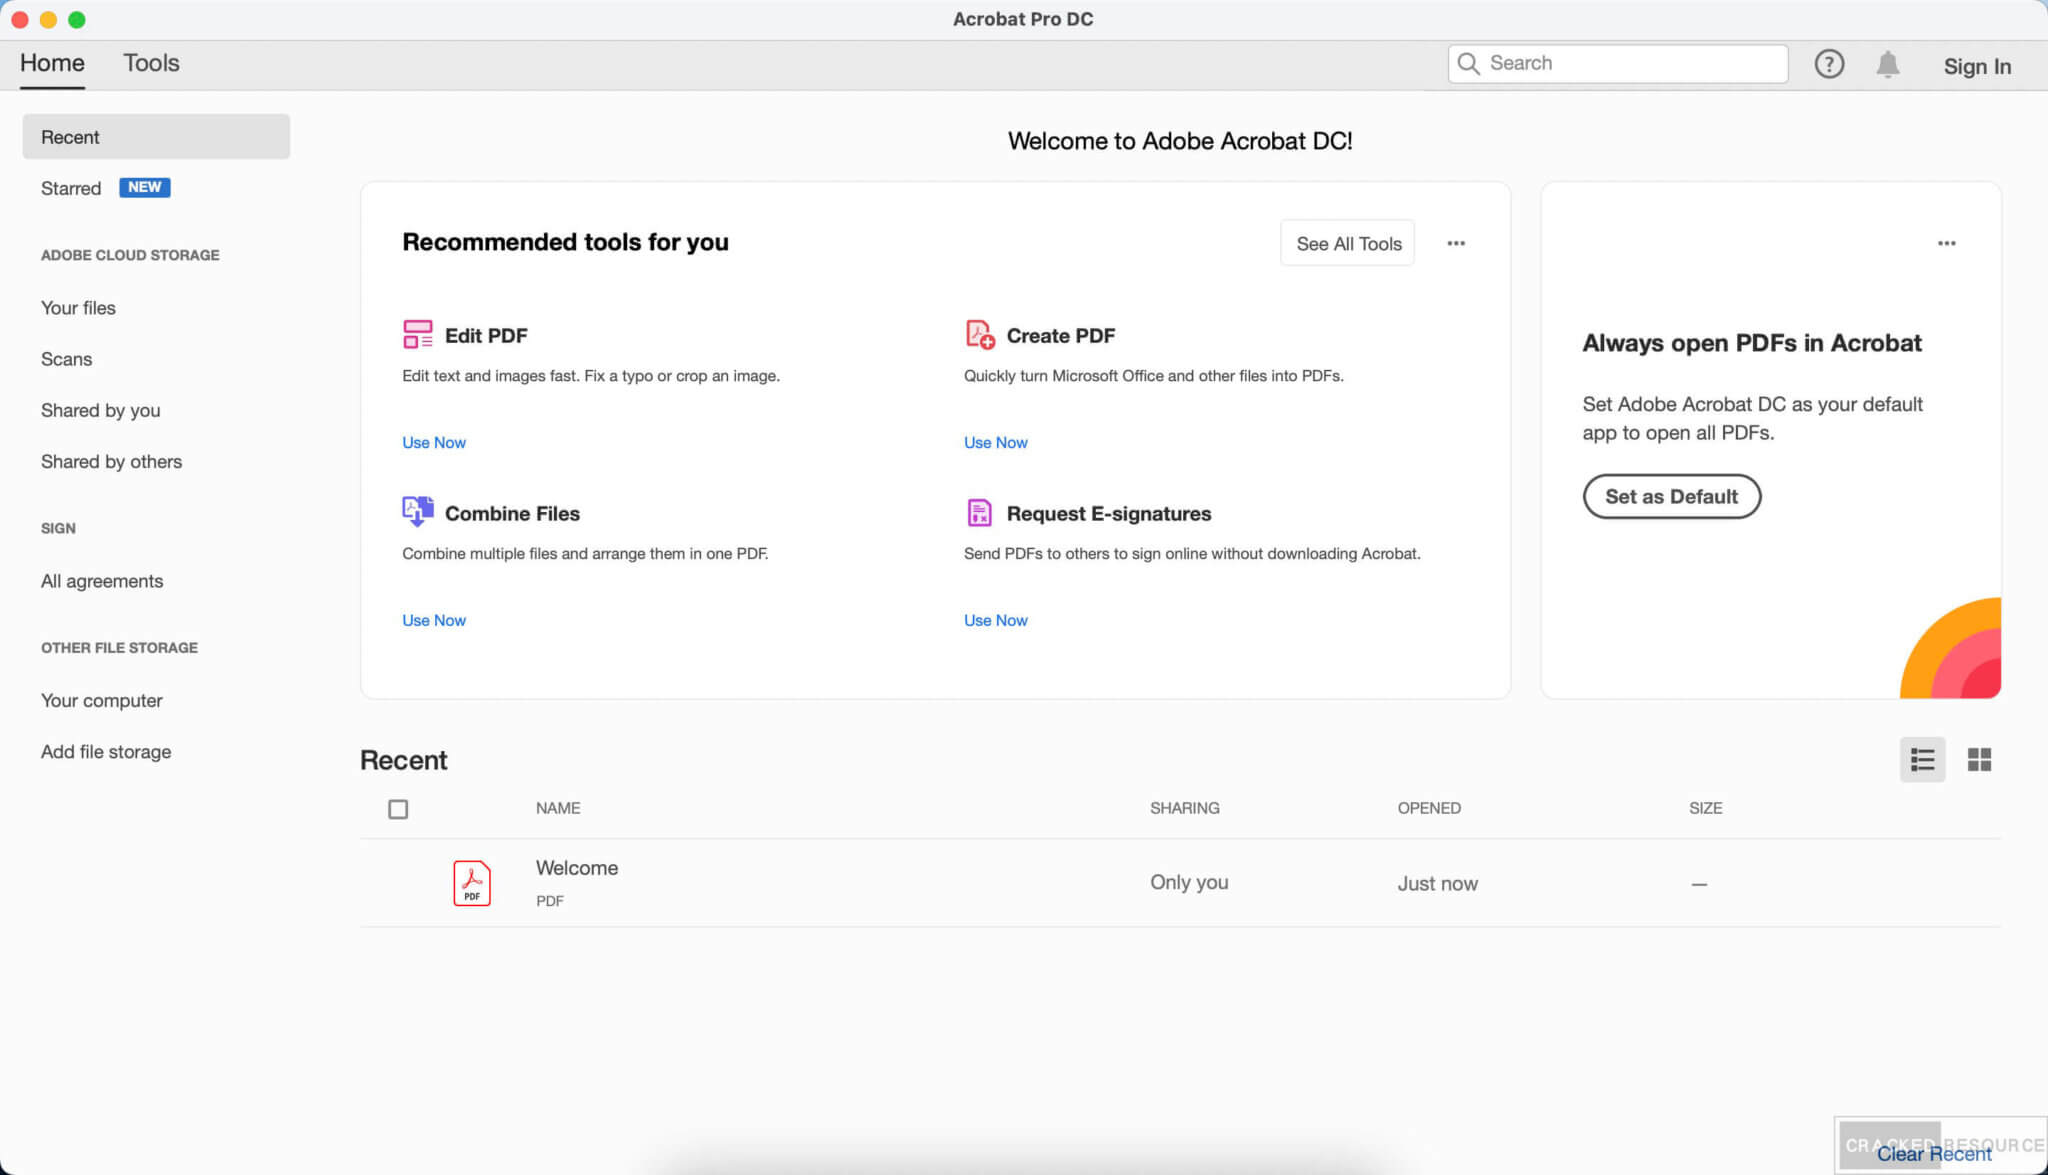Switch Recent to thumbnail grid view
The height and width of the screenshot is (1175, 2048).
pos(1979,760)
